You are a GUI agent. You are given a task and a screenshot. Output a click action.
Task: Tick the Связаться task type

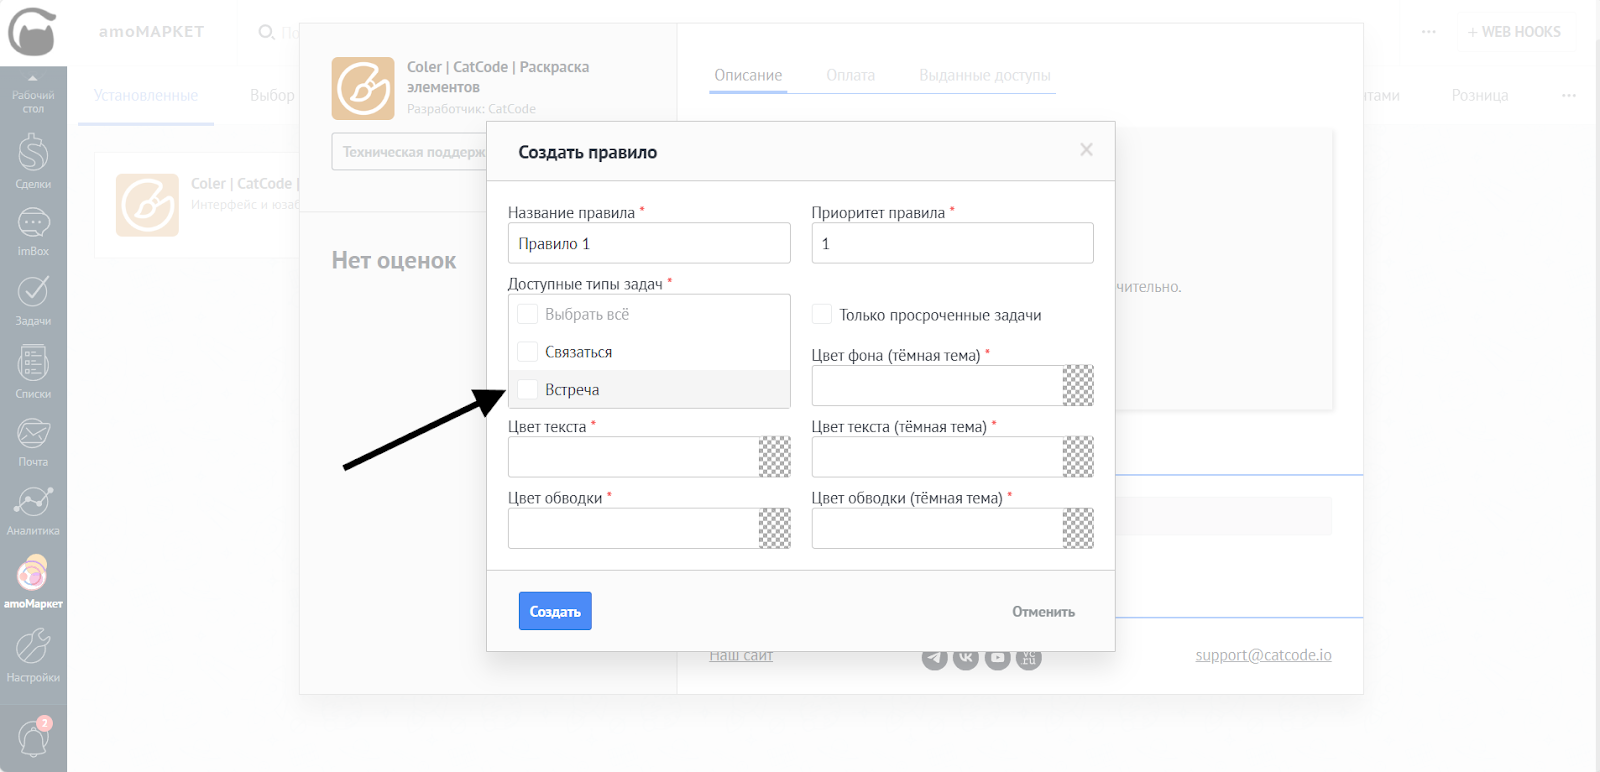[x=528, y=352]
